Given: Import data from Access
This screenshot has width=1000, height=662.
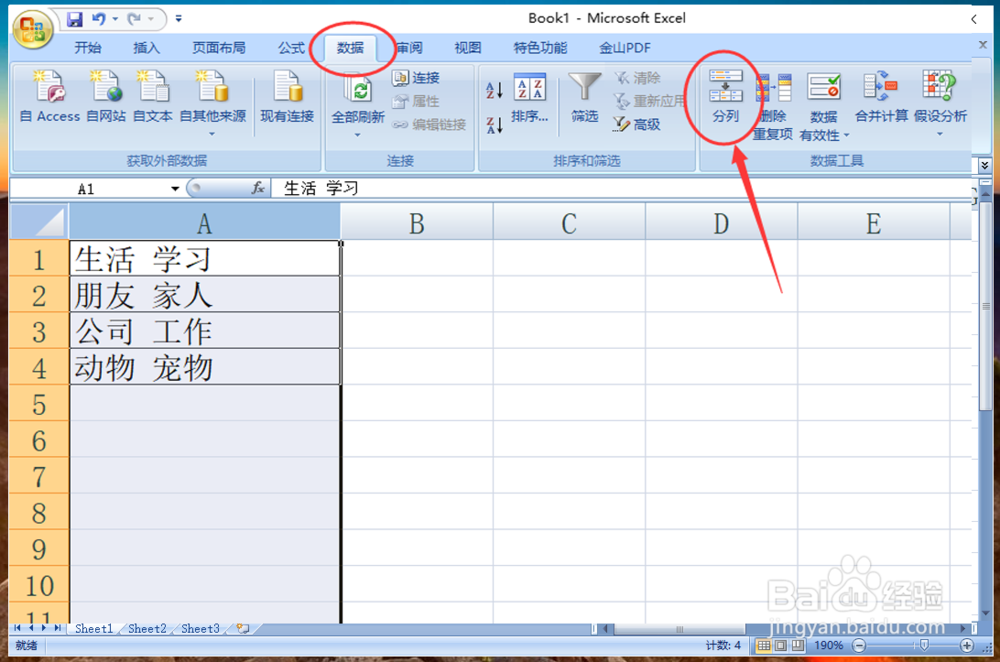Looking at the screenshot, I should pos(50,97).
